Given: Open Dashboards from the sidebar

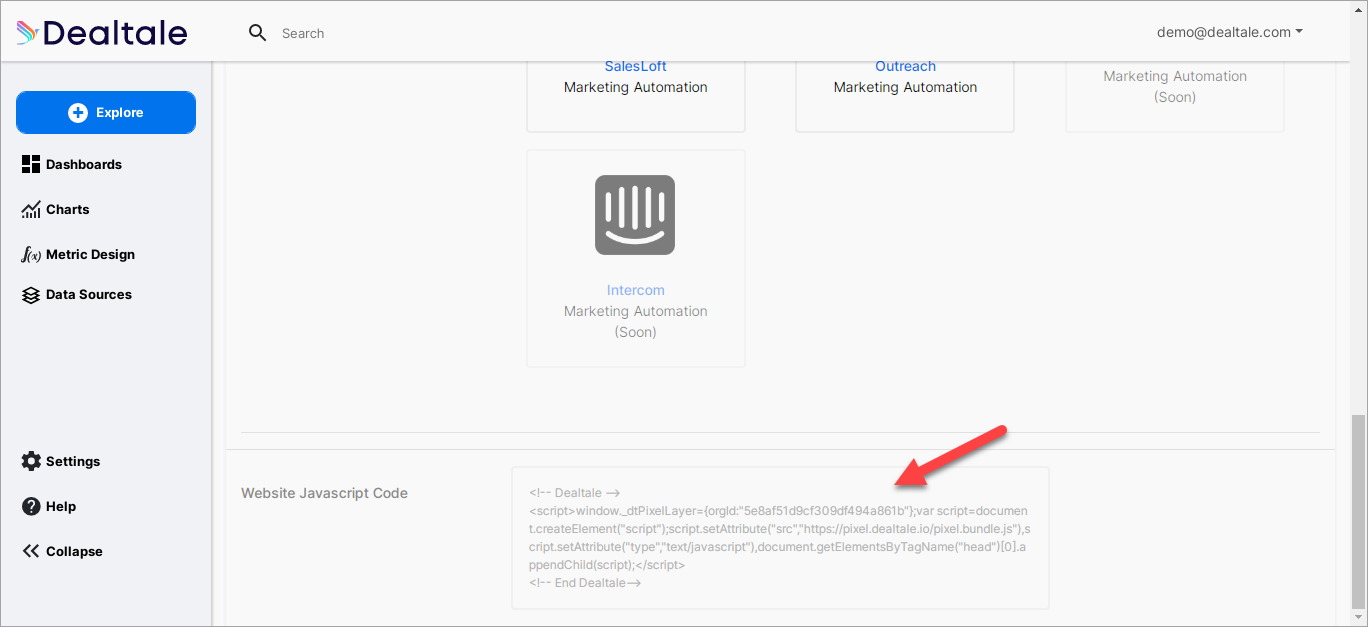Looking at the screenshot, I should point(72,164).
